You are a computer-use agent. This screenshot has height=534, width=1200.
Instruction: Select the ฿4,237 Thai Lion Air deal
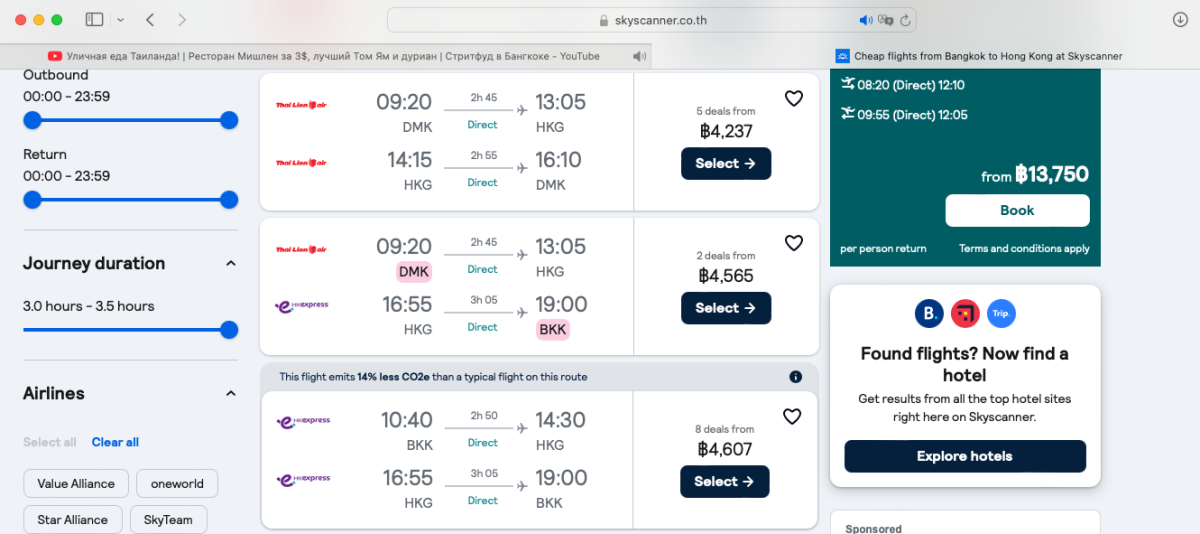[x=725, y=163]
